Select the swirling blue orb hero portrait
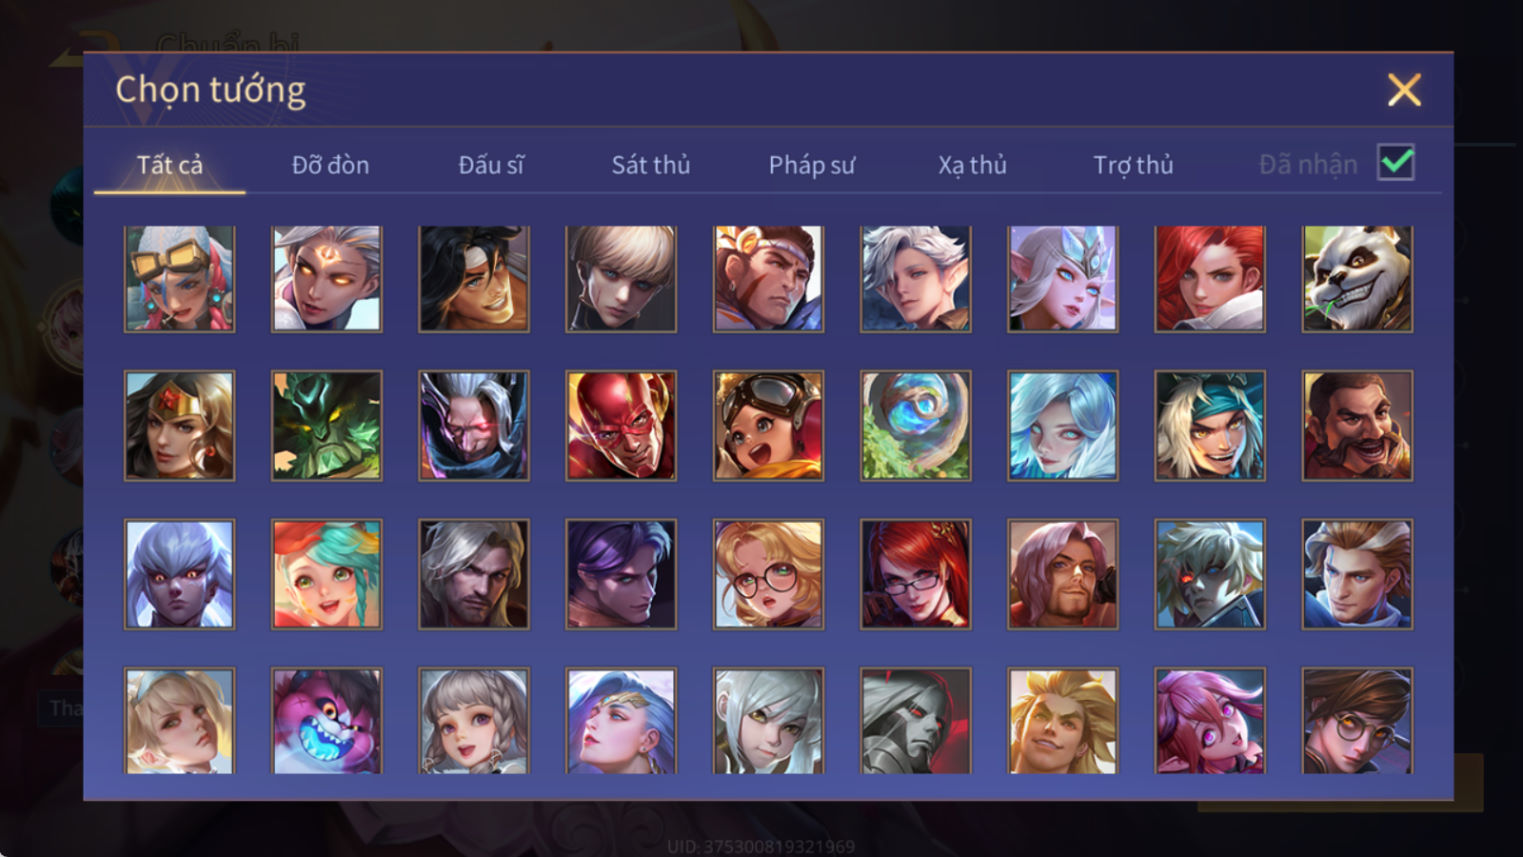The height and width of the screenshot is (857, 1523). coord(915,425)
